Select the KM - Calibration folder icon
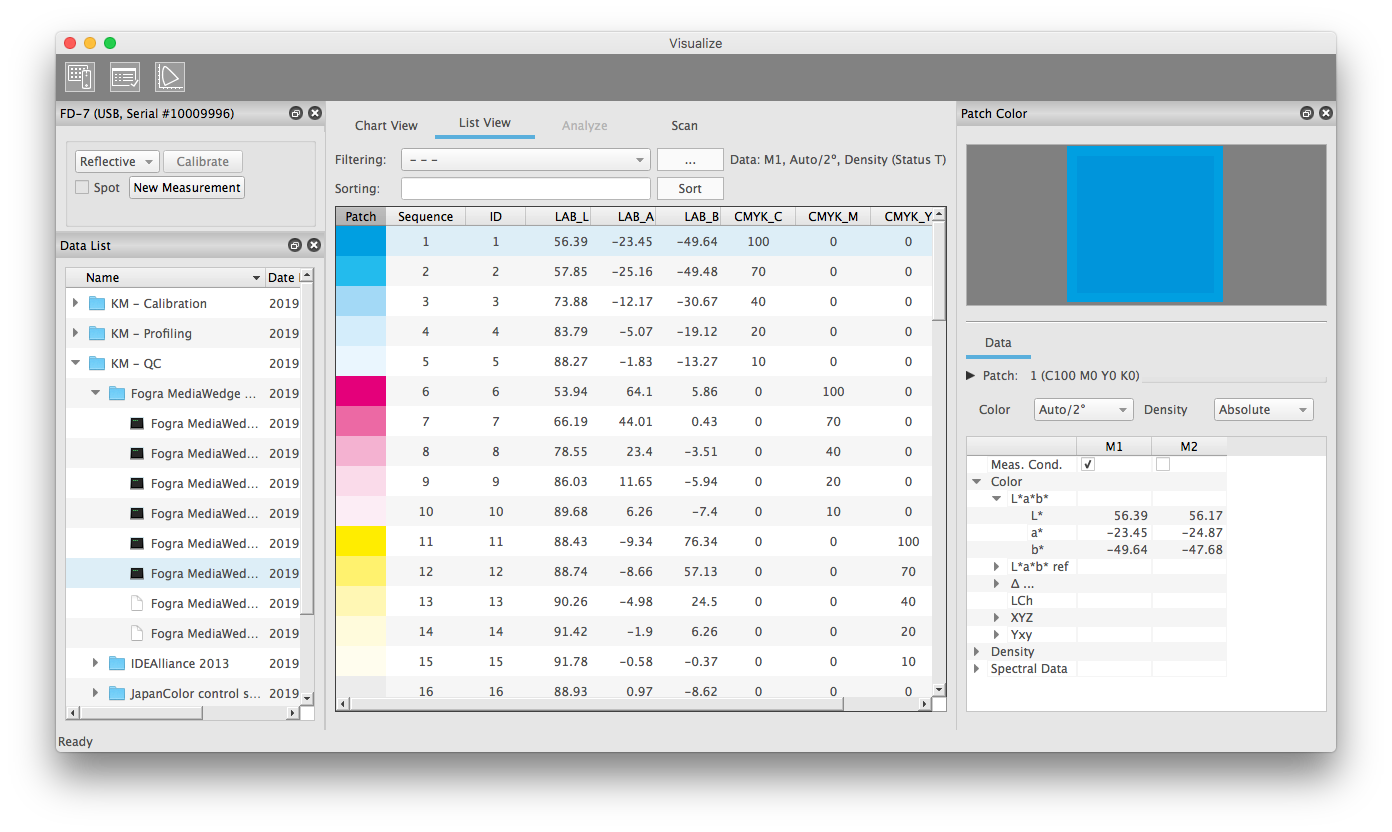The width and height of the screenshot is (1392, 832). pyautogui.click(x=97, y=304)
